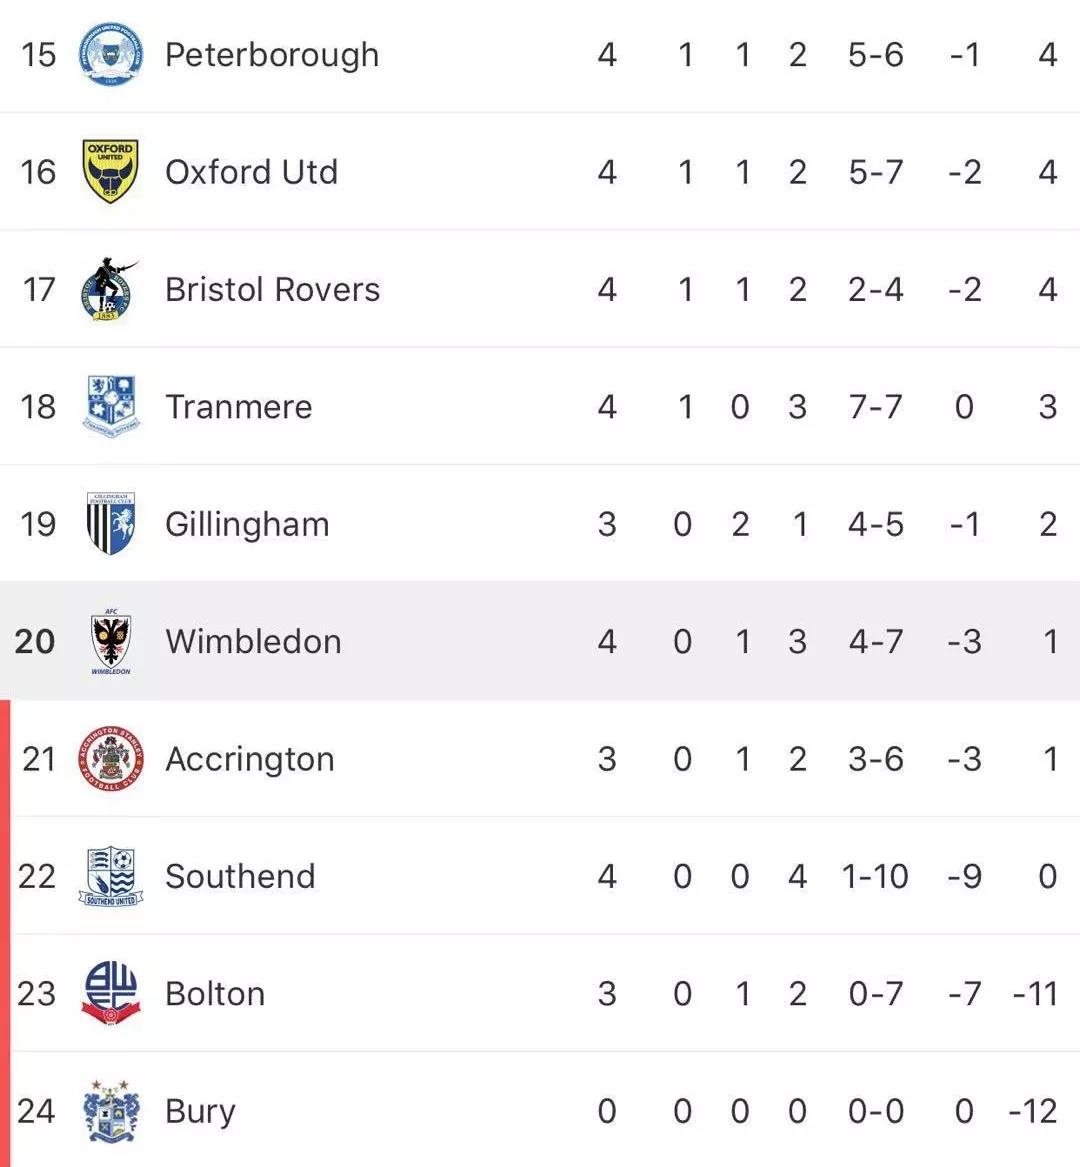The height and width of the screenshot is (1167, 1080).
Task: Tap the Oxford Utd yellow crest
Action: point(110,171)
